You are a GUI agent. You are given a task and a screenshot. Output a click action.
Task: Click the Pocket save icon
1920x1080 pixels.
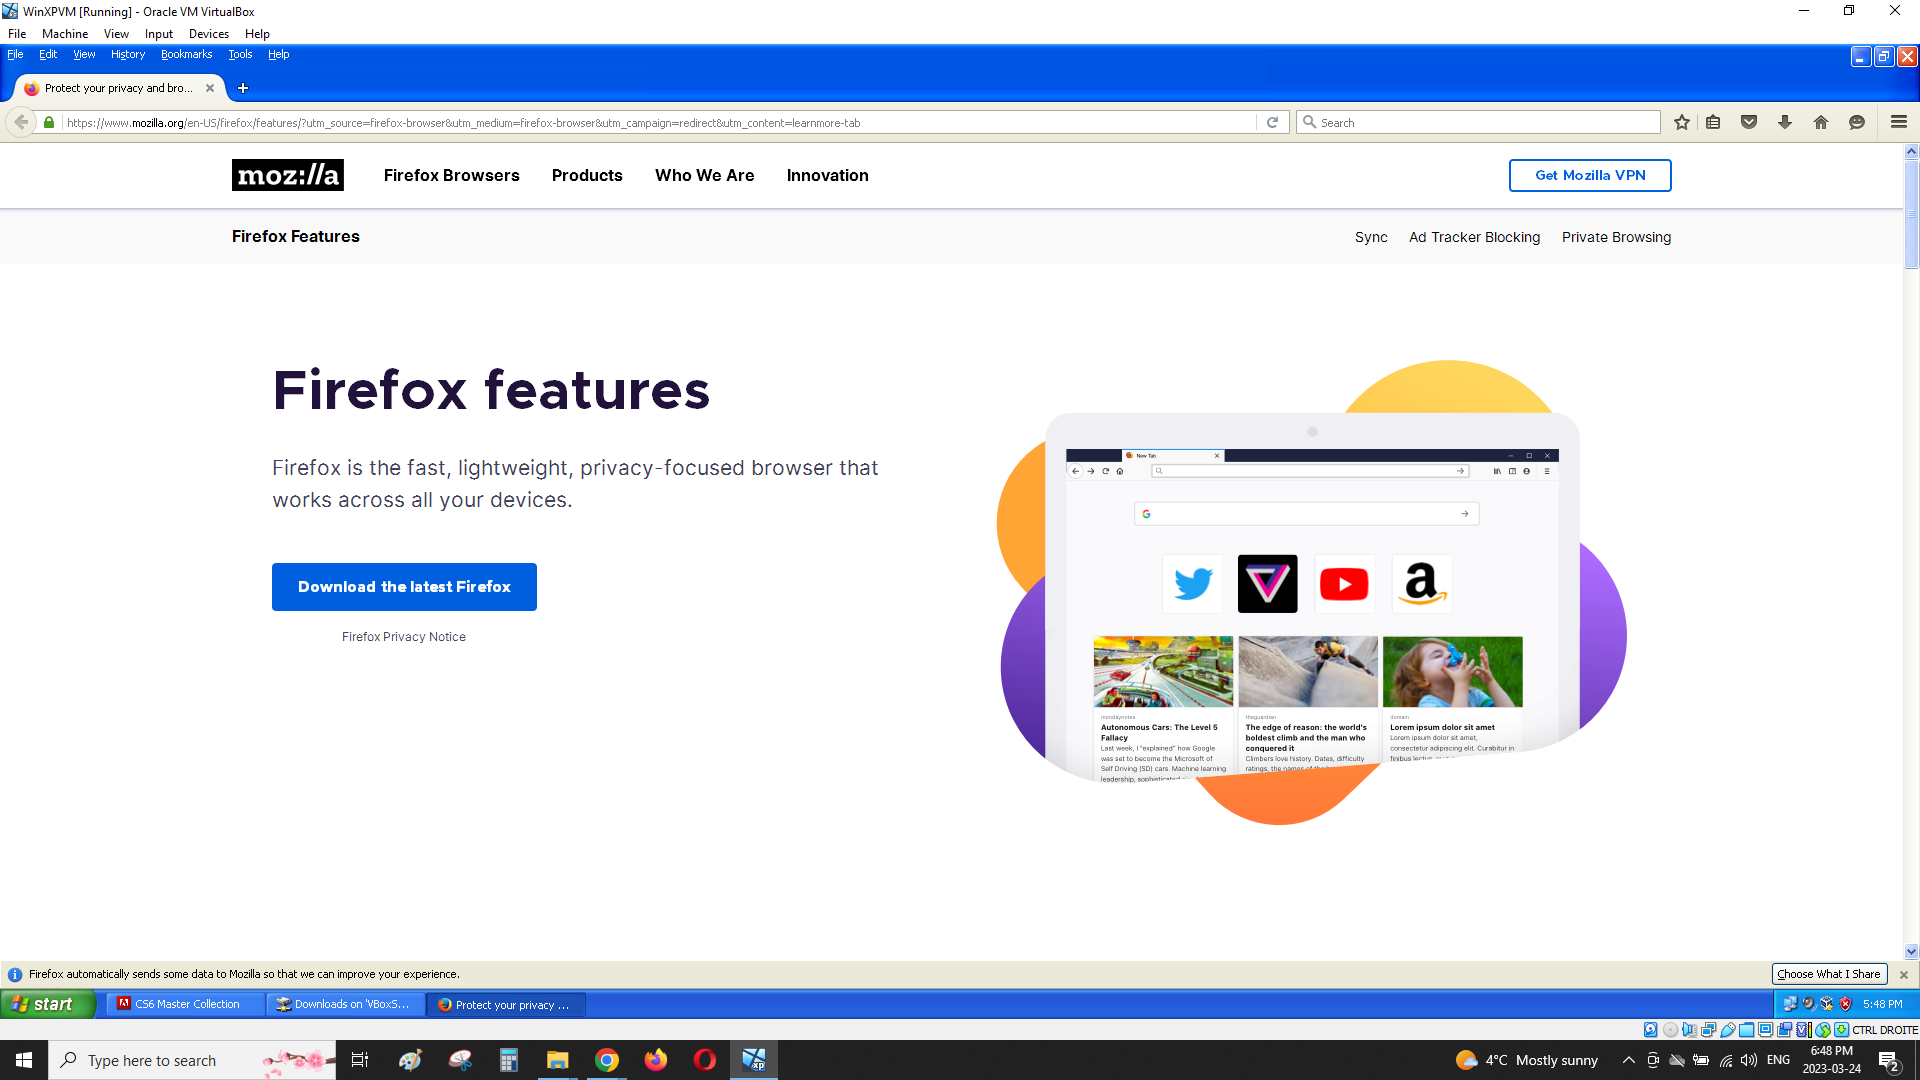pos(1749,122)
